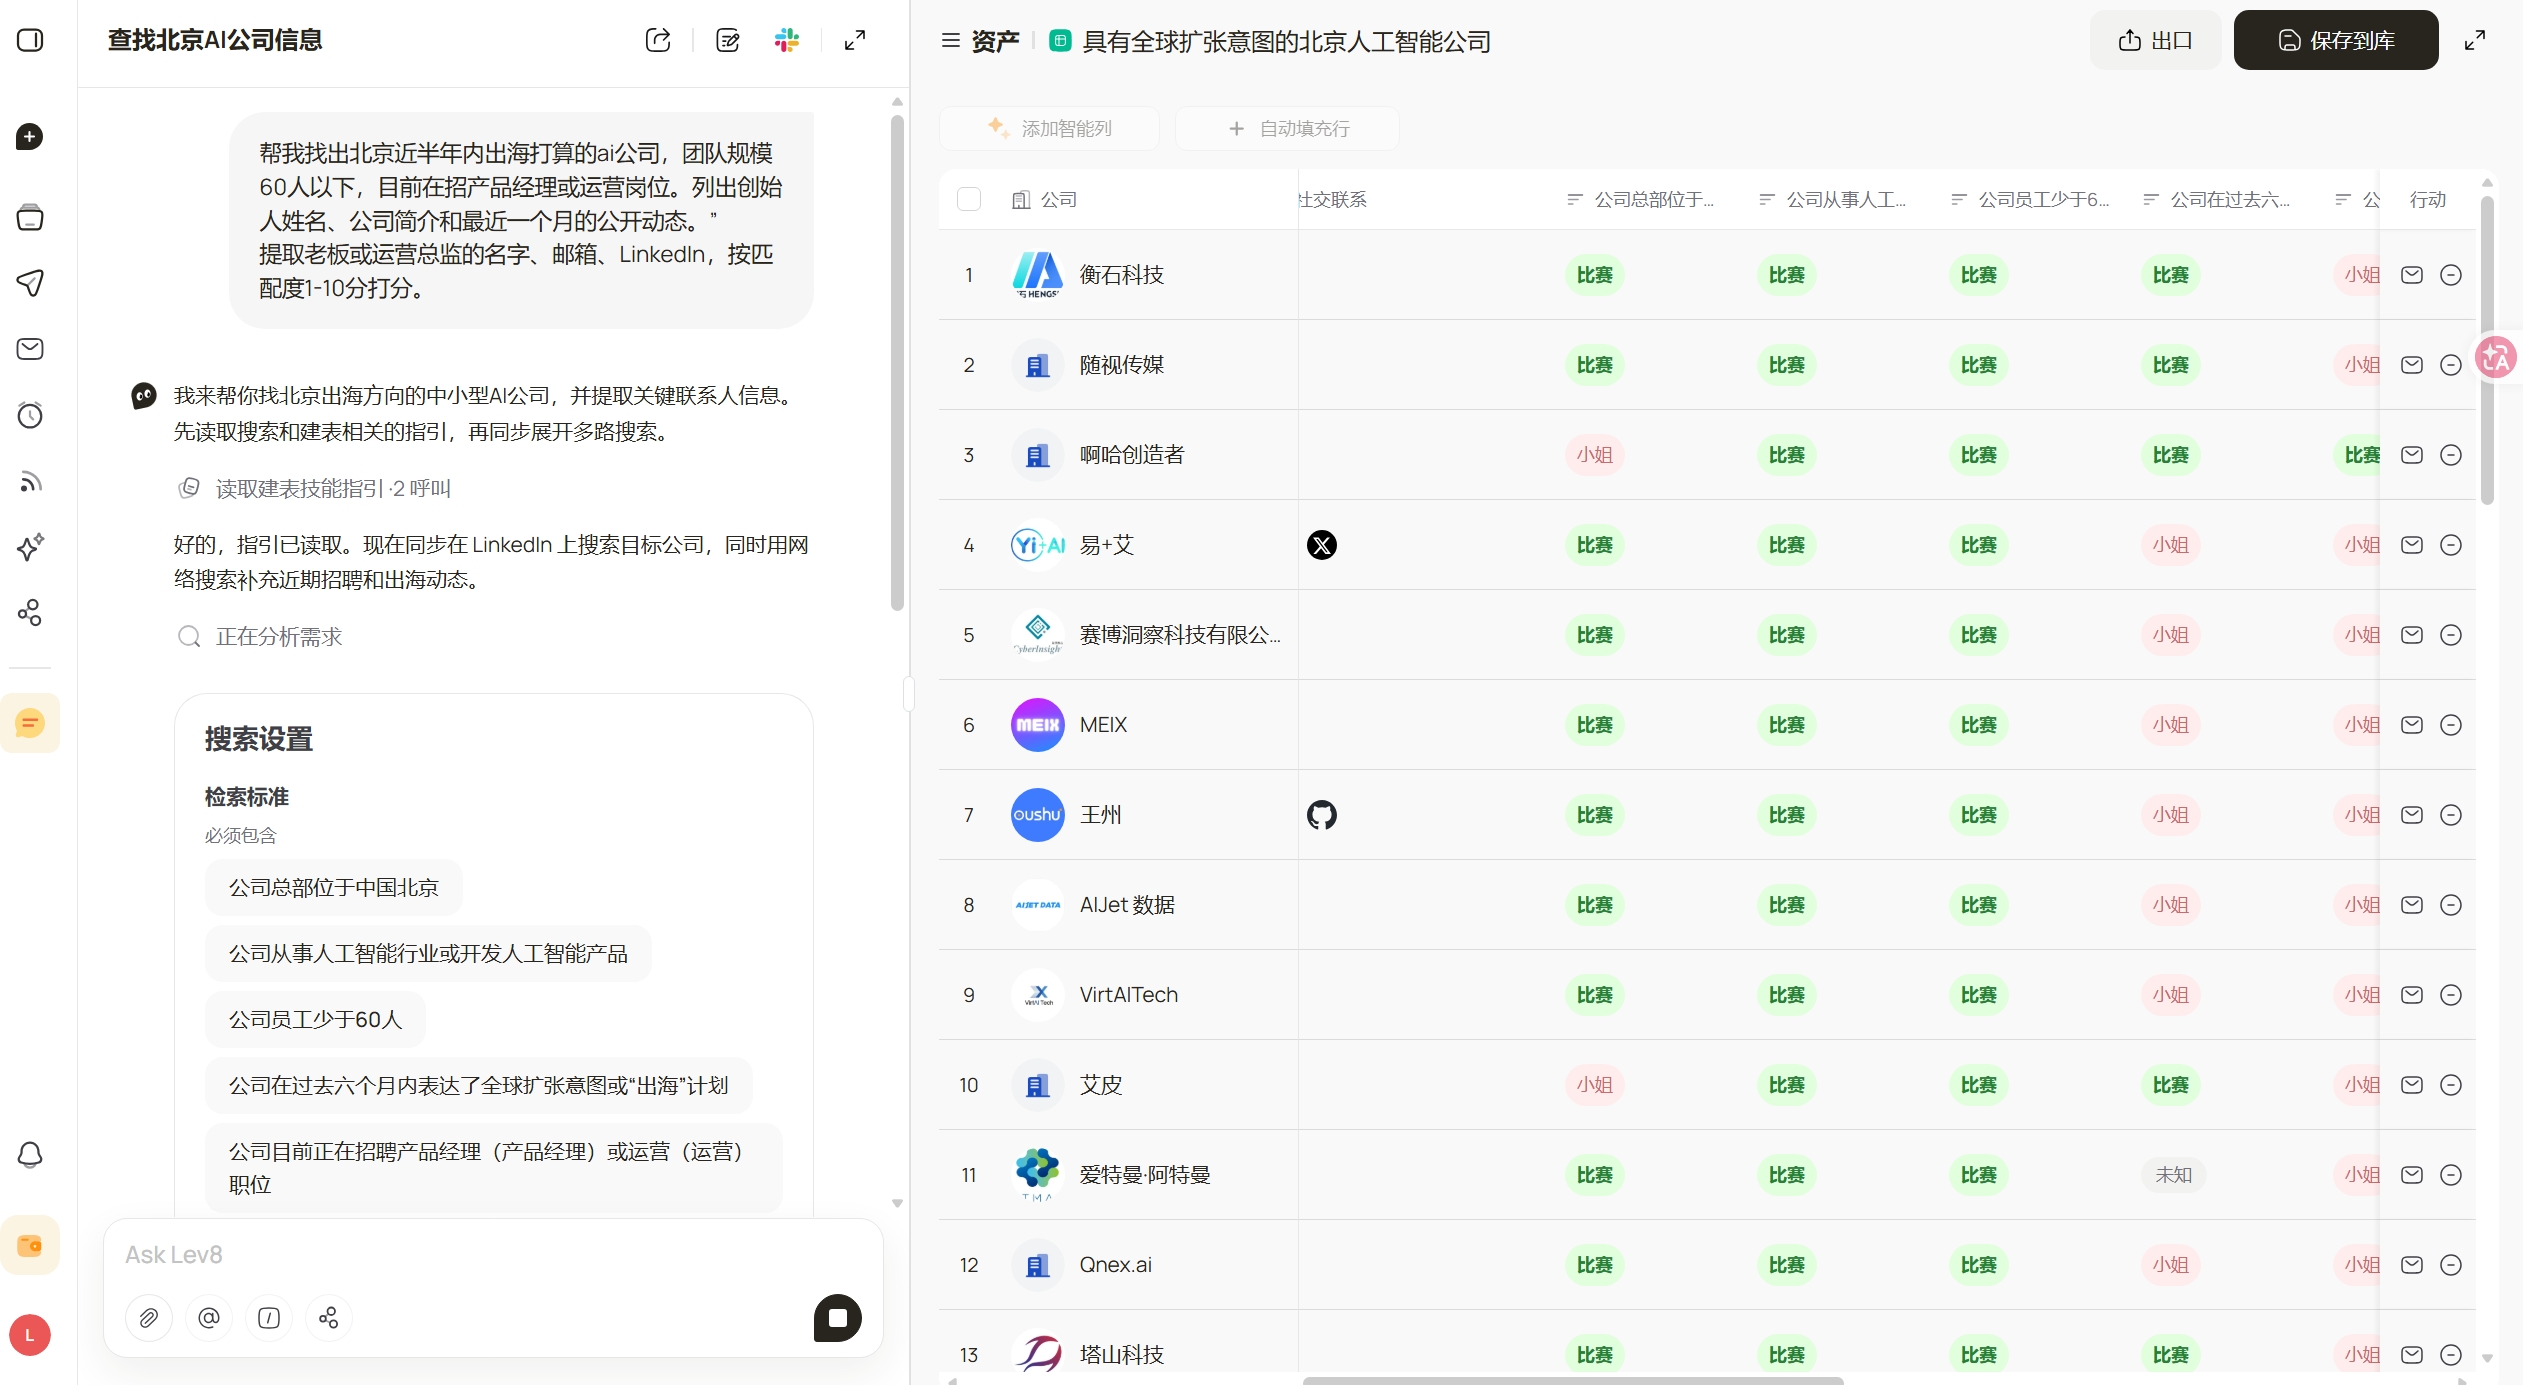The height and width of the screenshot is (1385, 2523).
Task: Stop generation with black stop button
Action: pyautogui.click(x=838, y=1318)
